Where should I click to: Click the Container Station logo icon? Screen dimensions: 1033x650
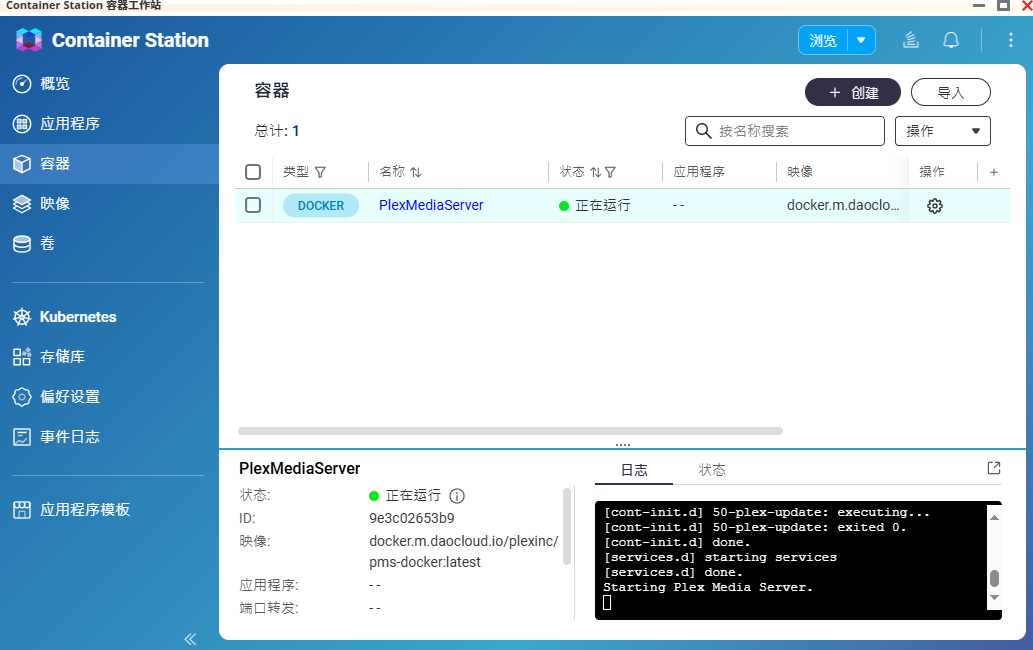(28, 40)
